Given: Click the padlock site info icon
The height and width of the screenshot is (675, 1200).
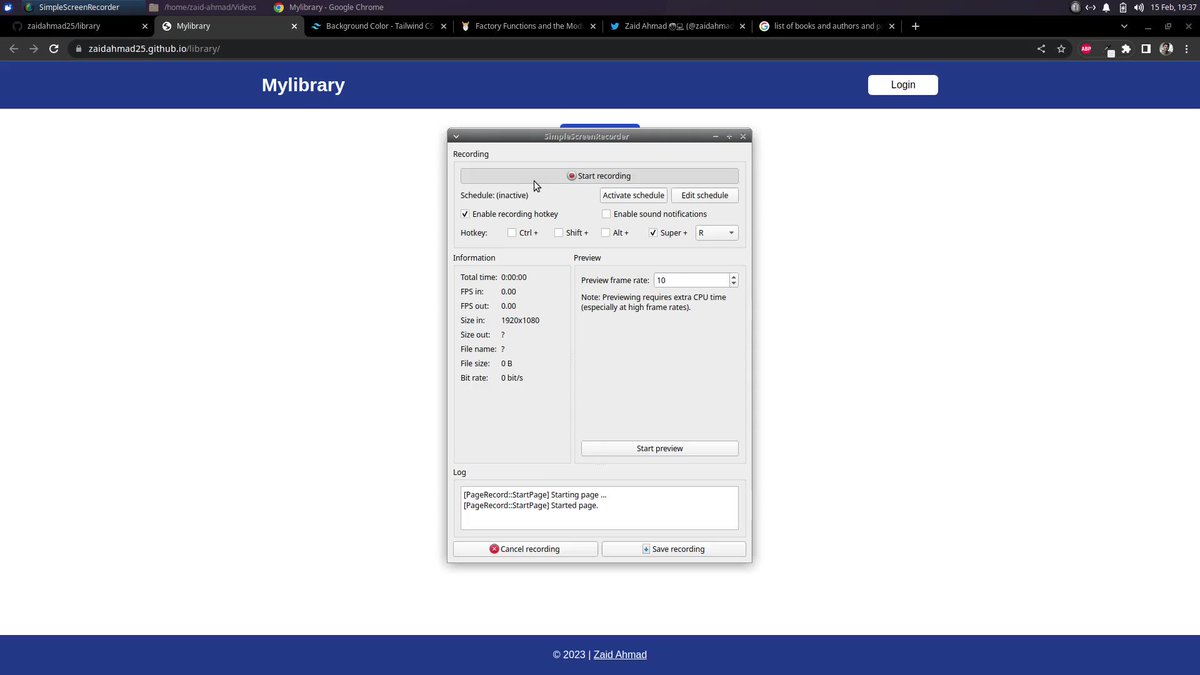Looking at the screenshot, I should pyautogui.click(x=78, y=48).
